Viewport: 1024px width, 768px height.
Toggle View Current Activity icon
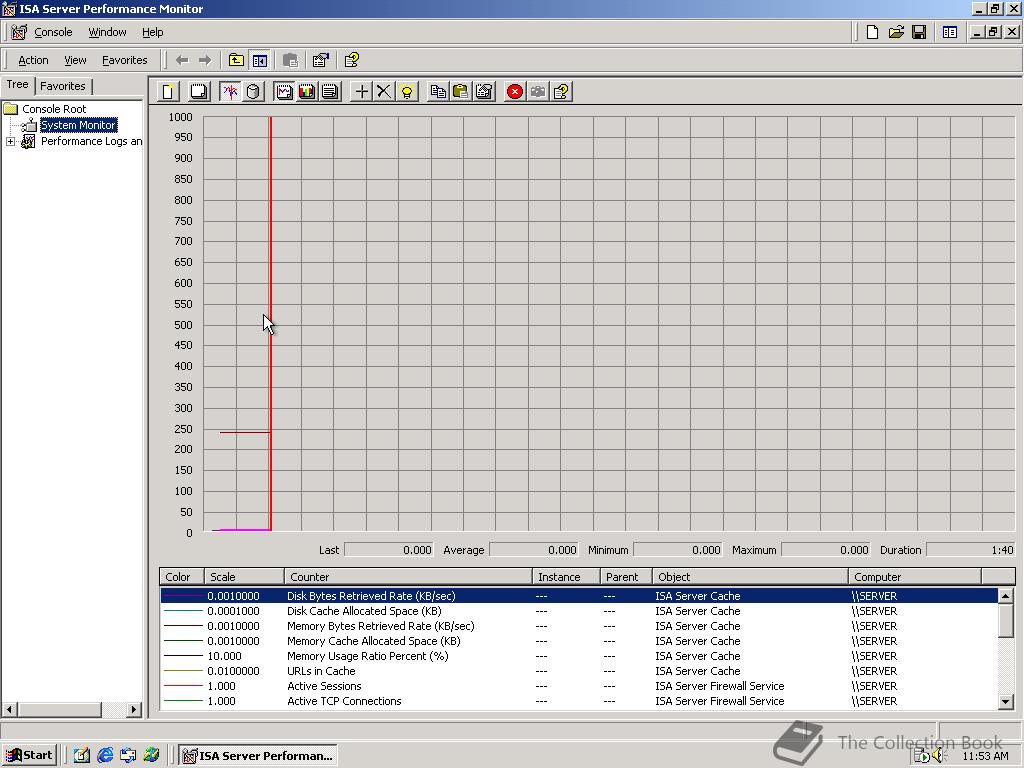[x=230, y=91]
